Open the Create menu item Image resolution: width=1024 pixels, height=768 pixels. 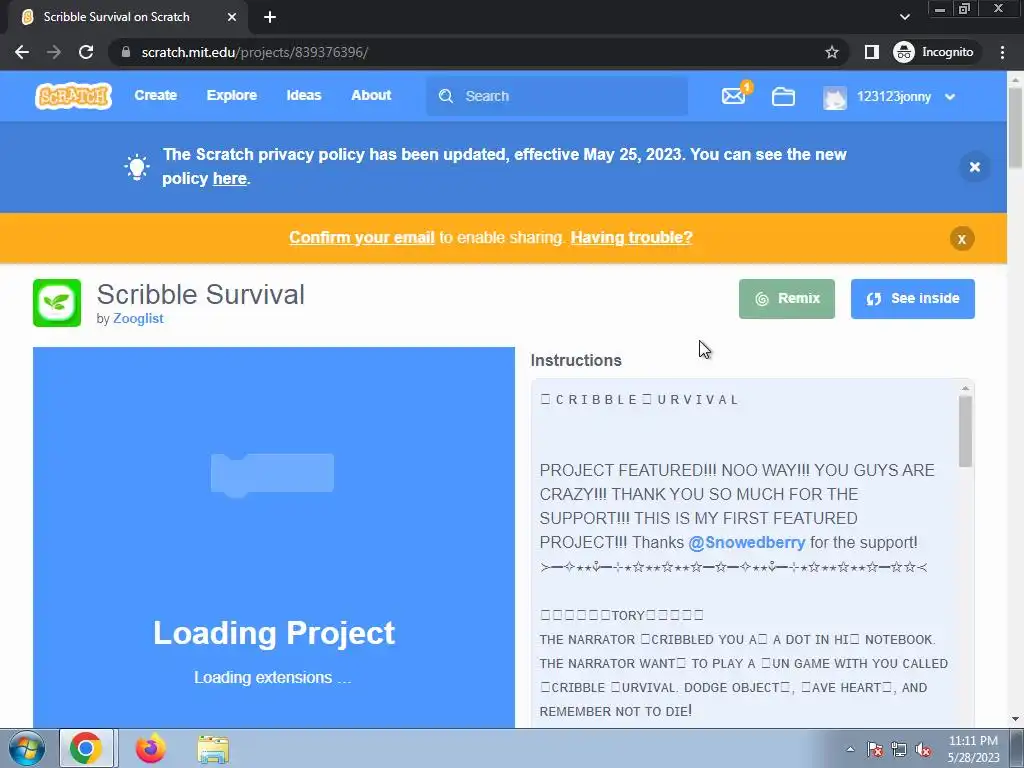(x=155, y=95)
